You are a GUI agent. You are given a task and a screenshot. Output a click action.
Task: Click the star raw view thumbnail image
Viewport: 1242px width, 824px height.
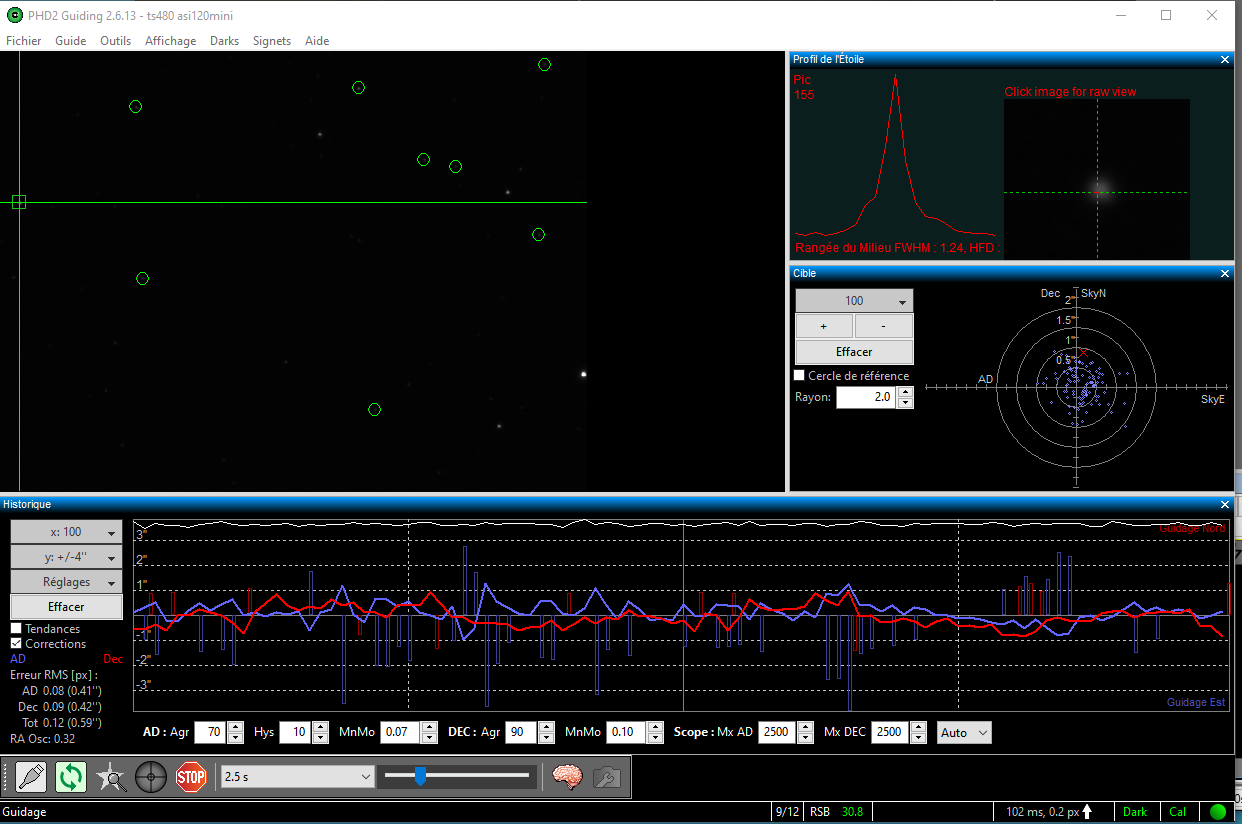(1097, 177)
